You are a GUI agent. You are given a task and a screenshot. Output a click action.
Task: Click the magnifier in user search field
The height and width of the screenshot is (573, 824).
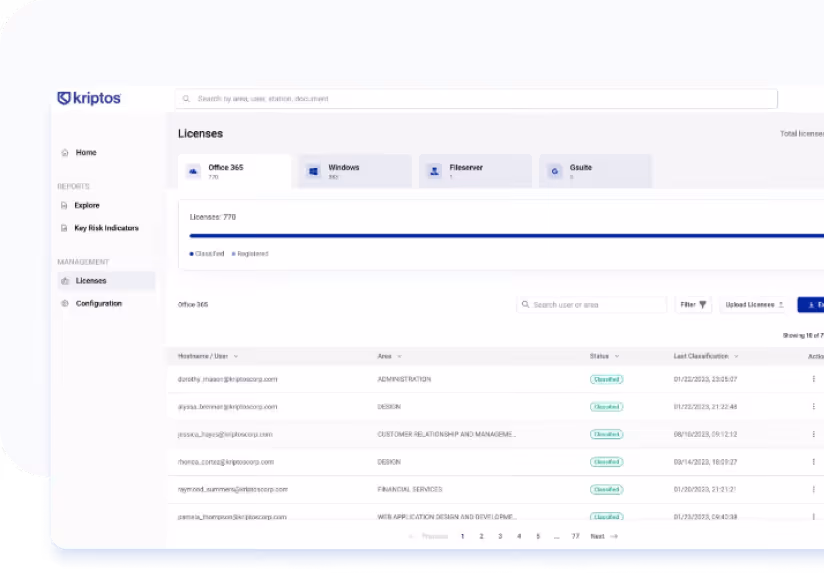[525, 304]
